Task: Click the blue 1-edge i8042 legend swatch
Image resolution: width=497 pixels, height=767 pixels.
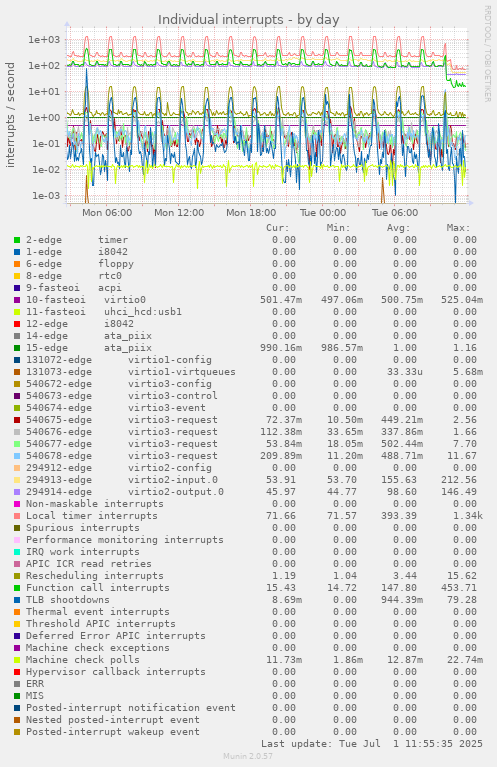Action: point(17,252)
